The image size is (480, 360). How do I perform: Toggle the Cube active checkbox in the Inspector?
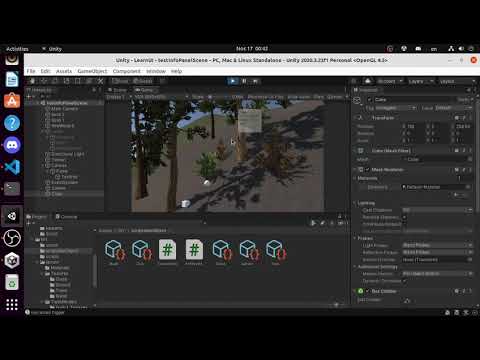coord(369,99)
